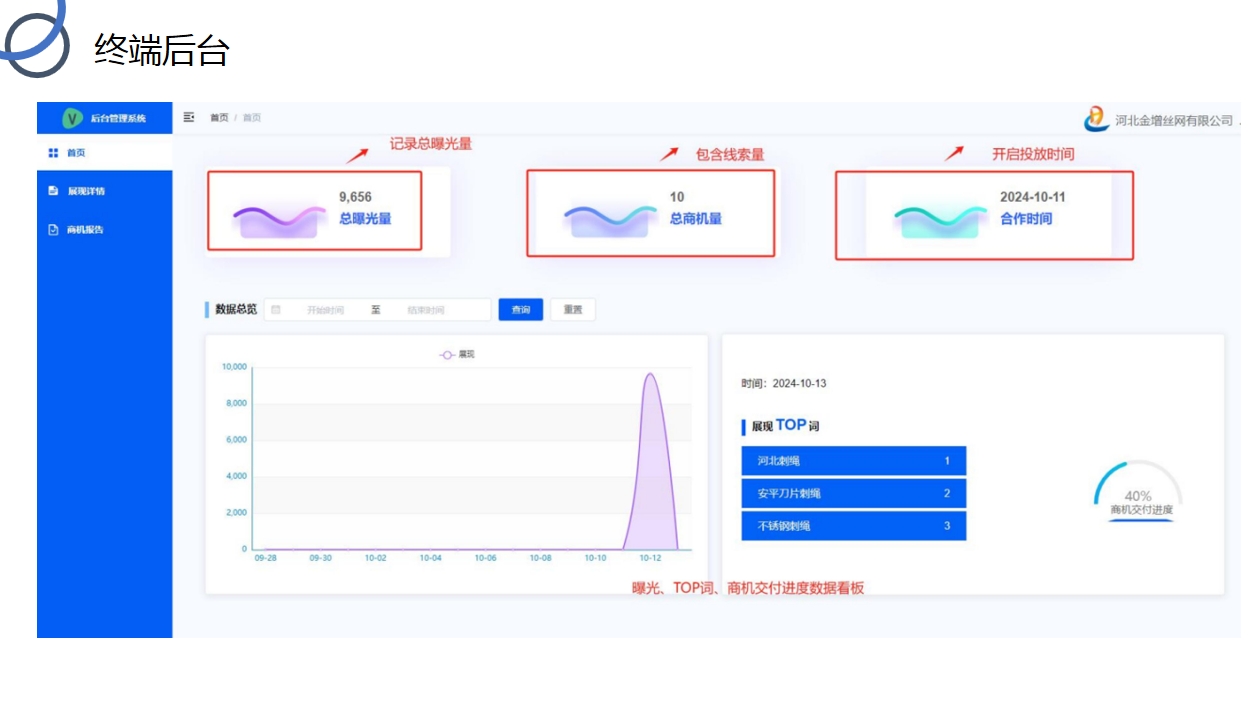
Task: Click the 首页 grid icon in sidebar
Action: point(54,153)
